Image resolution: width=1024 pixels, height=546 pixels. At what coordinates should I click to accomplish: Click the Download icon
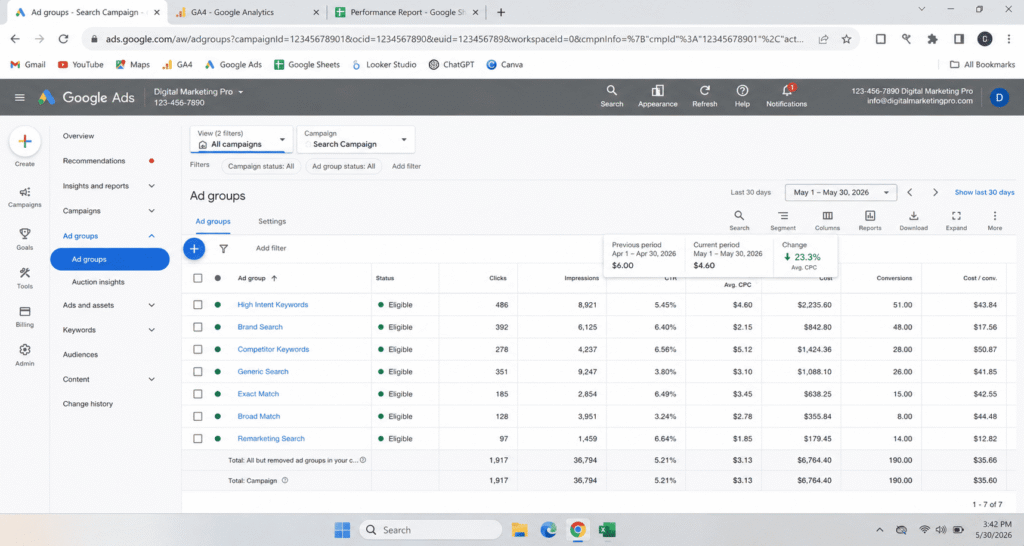point(914,216)
